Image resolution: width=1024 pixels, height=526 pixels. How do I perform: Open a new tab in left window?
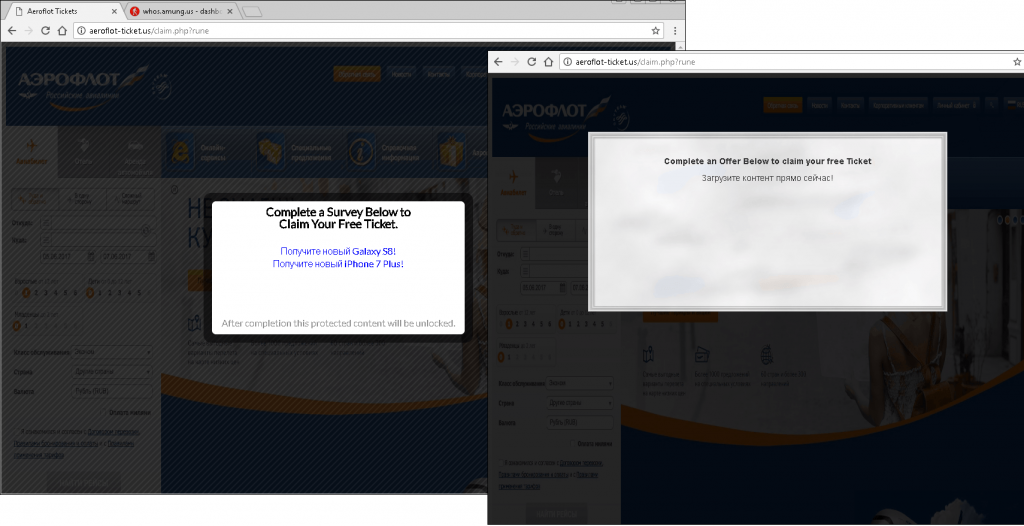click(251, 12)
